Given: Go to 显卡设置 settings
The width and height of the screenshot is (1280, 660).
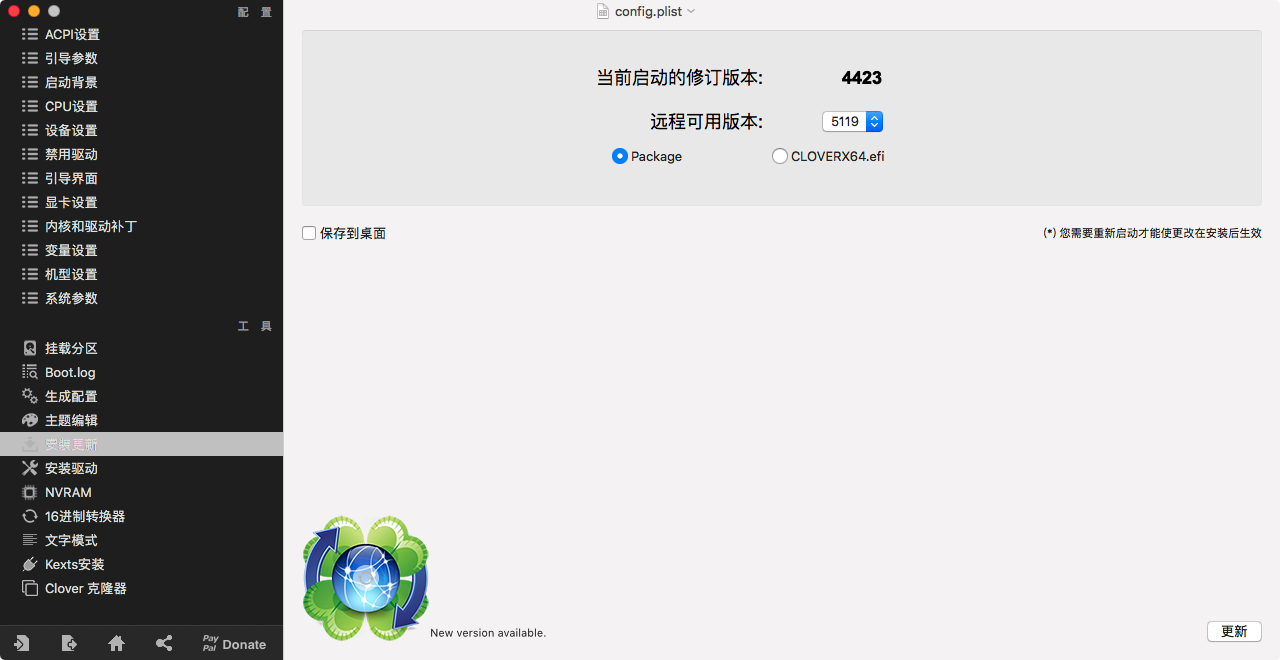Looking at the screenshot, I should pyautogui.click(x=141, y=202).
